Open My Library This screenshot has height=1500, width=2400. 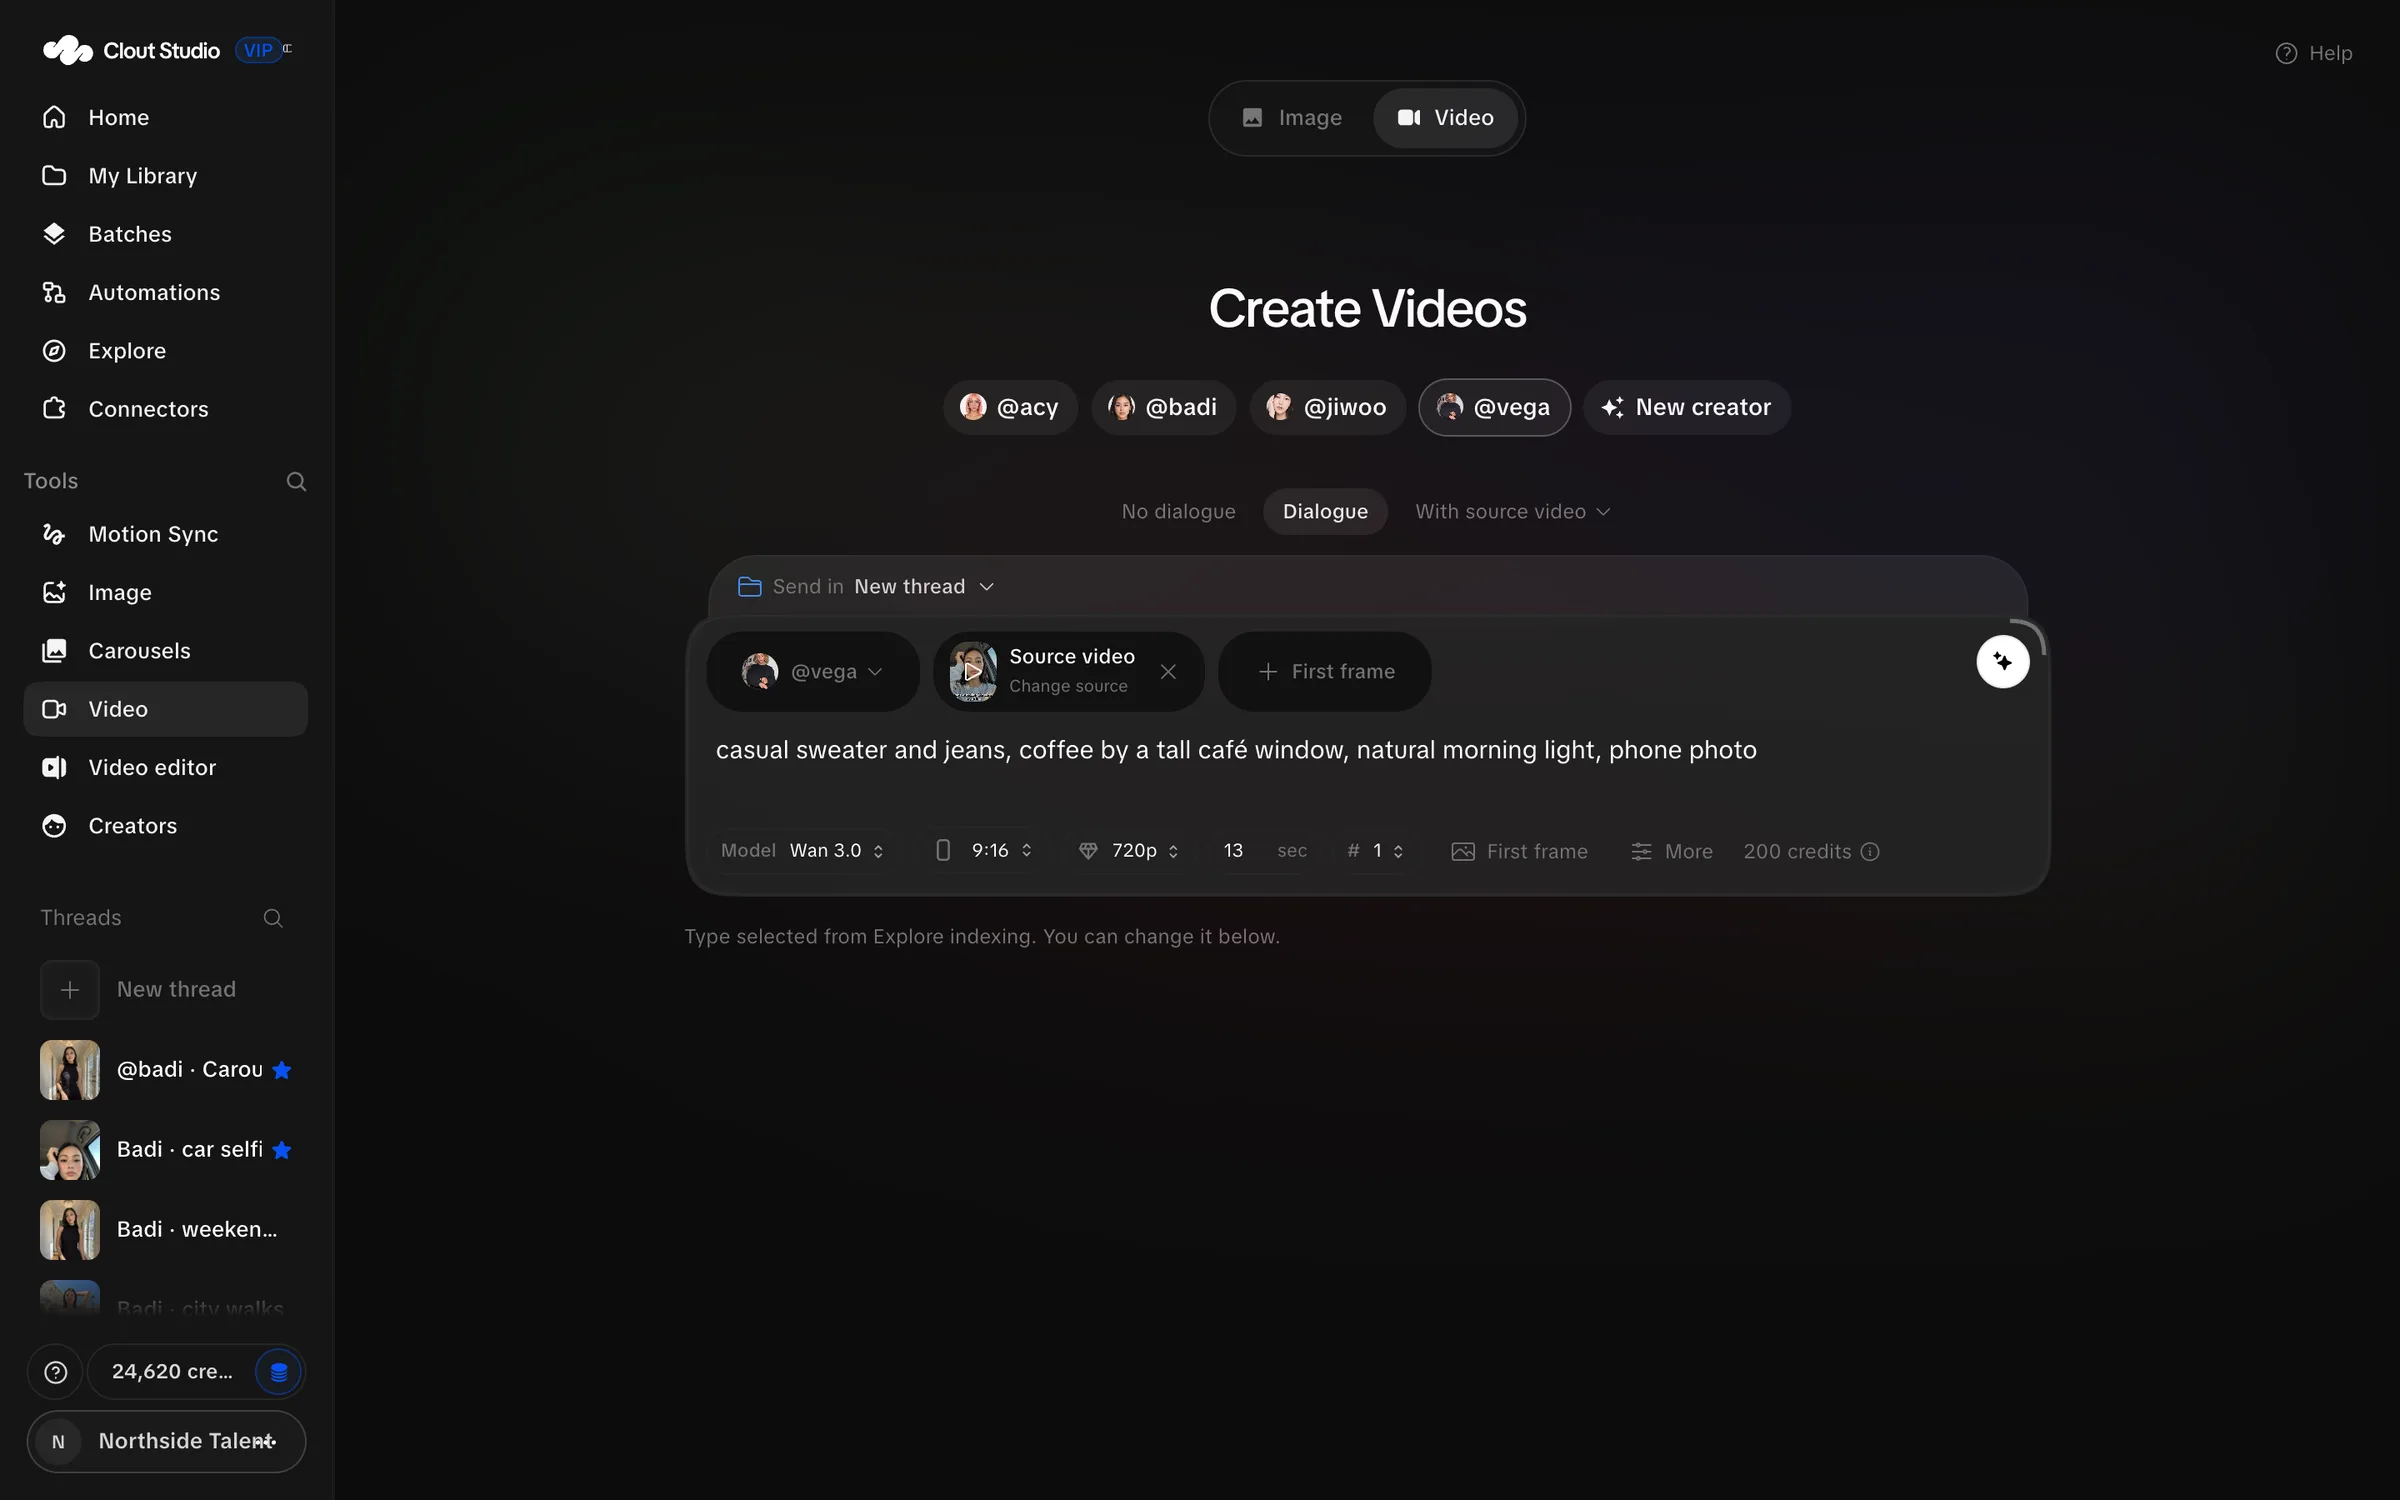pos(165,176)
